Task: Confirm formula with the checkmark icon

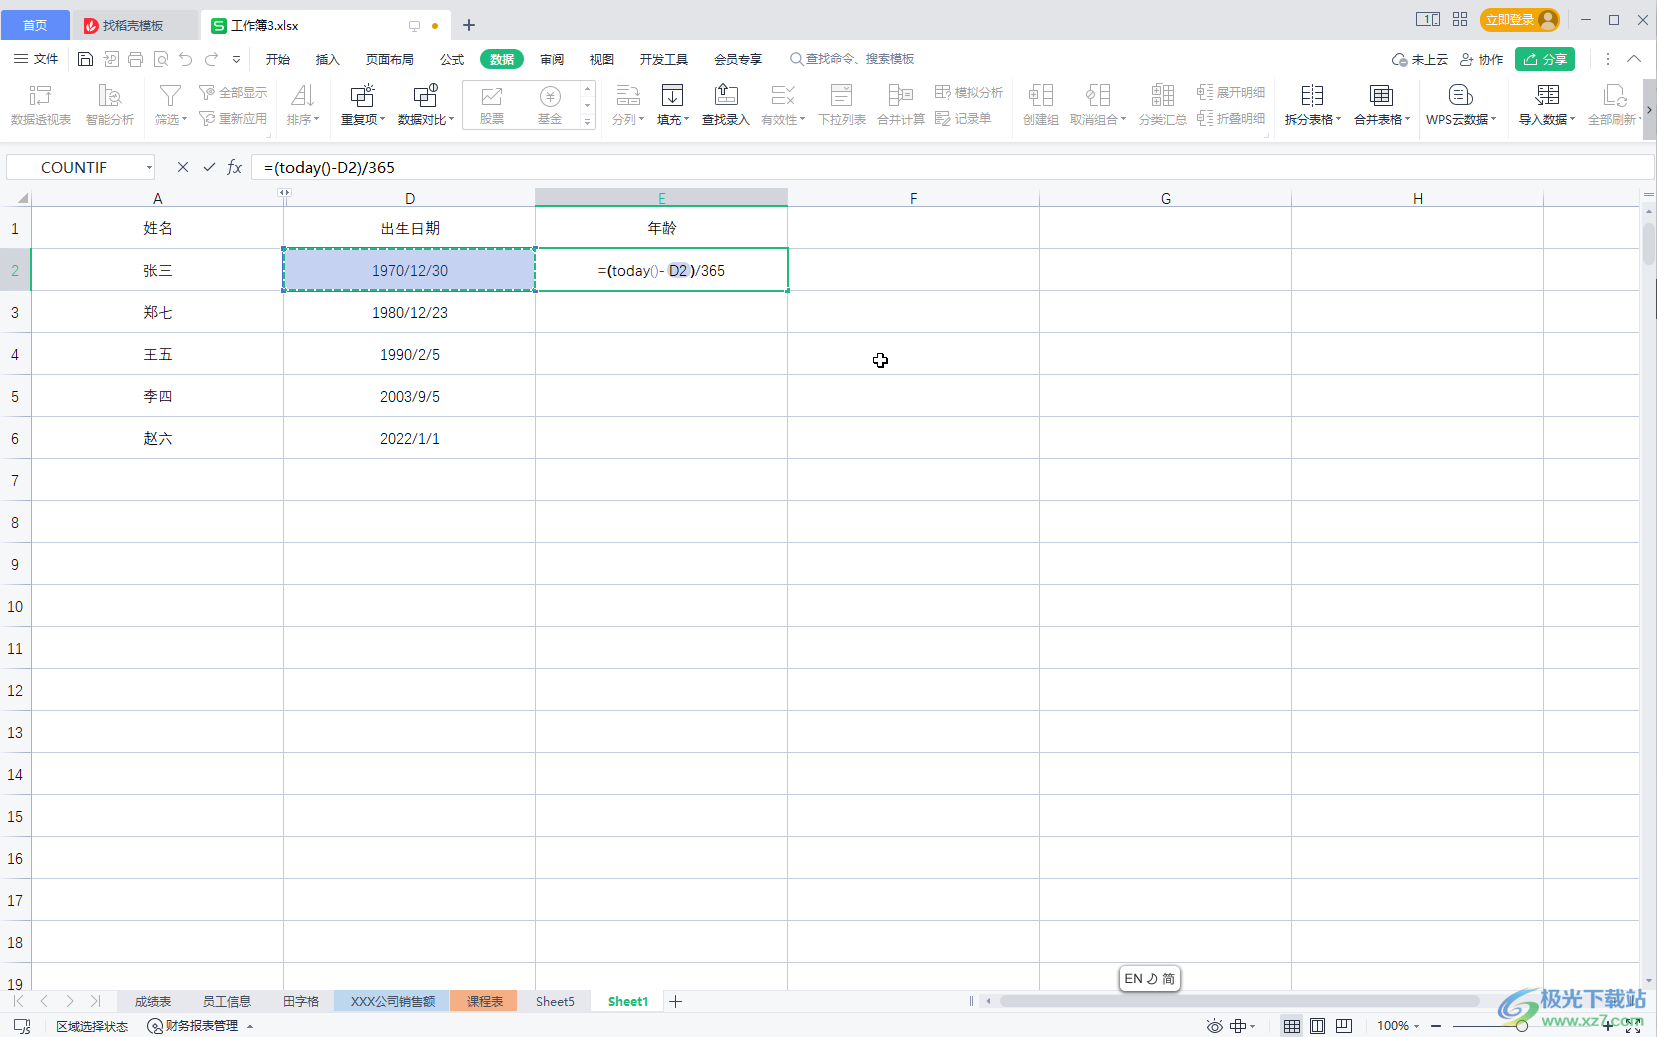Action: pos(209,167)
